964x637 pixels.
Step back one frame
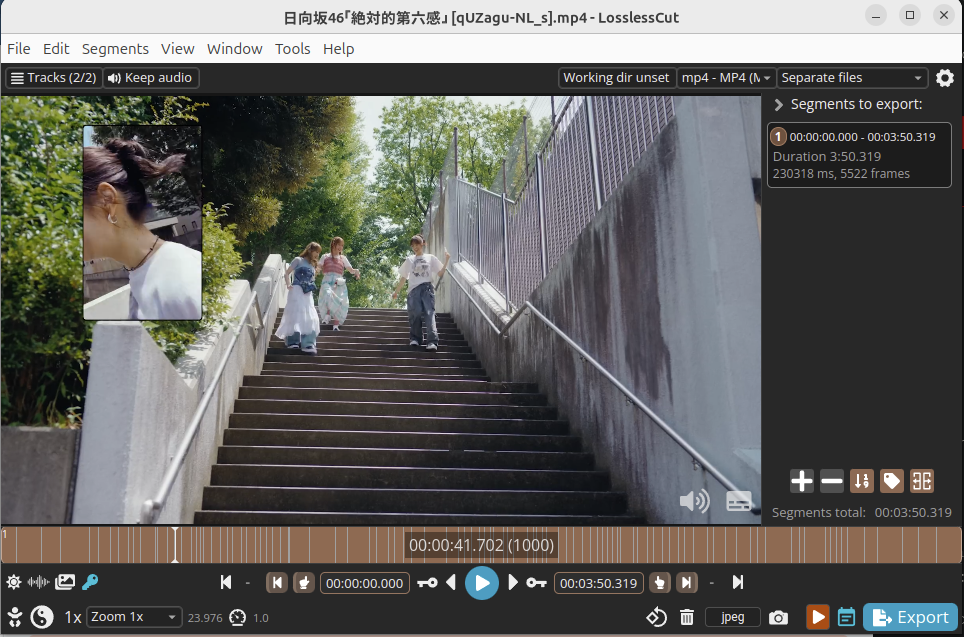[x=451, y=582]
